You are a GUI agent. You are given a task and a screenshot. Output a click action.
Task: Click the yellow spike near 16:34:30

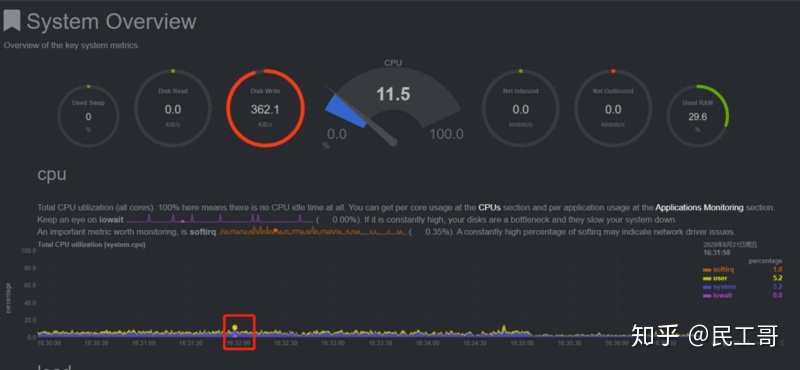(x=504, y=328)
